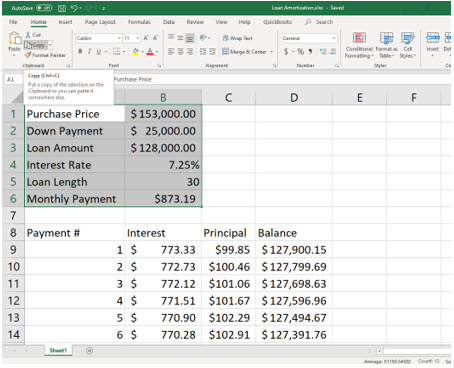
Task: Open the Calibri font name dropdown
Action: (x=119, y=38)
